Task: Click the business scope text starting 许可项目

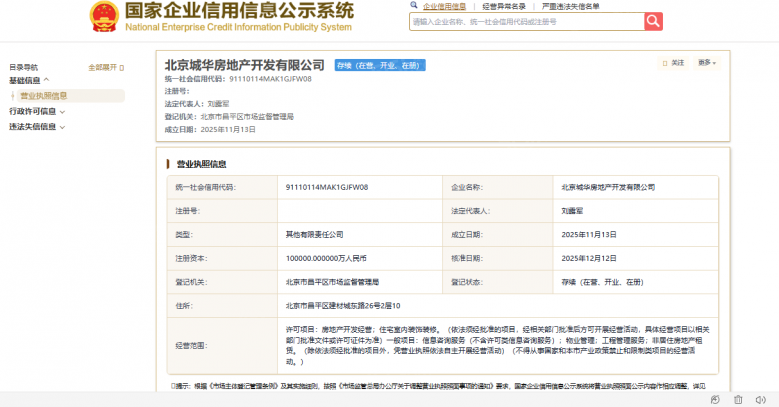Action: [x=497, y=345]
